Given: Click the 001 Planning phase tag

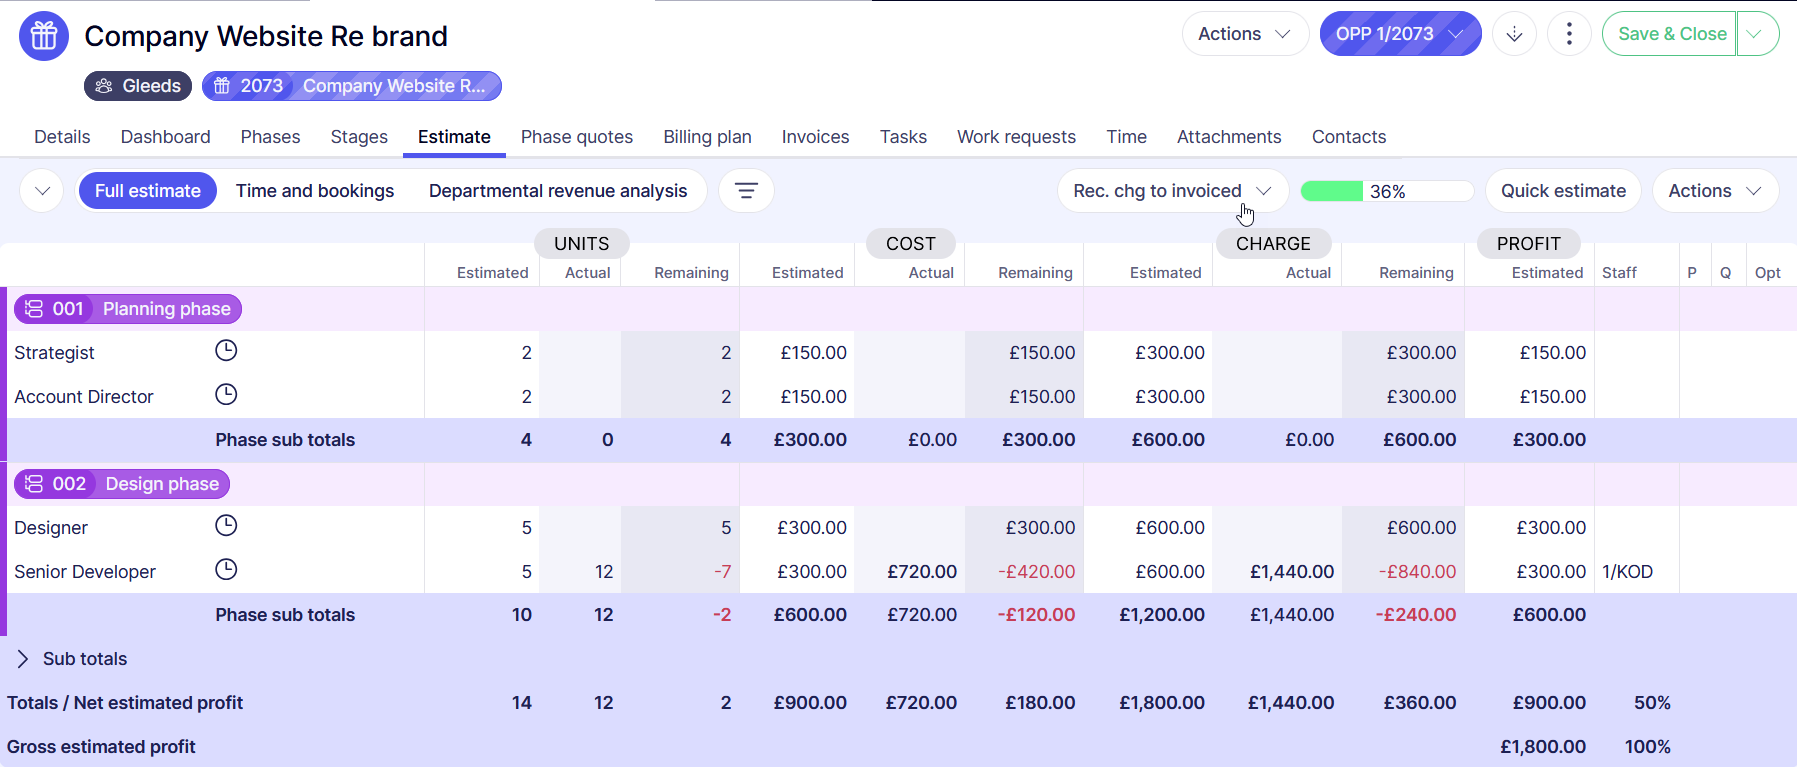Looking at the screenshot, I should point(128,309).
